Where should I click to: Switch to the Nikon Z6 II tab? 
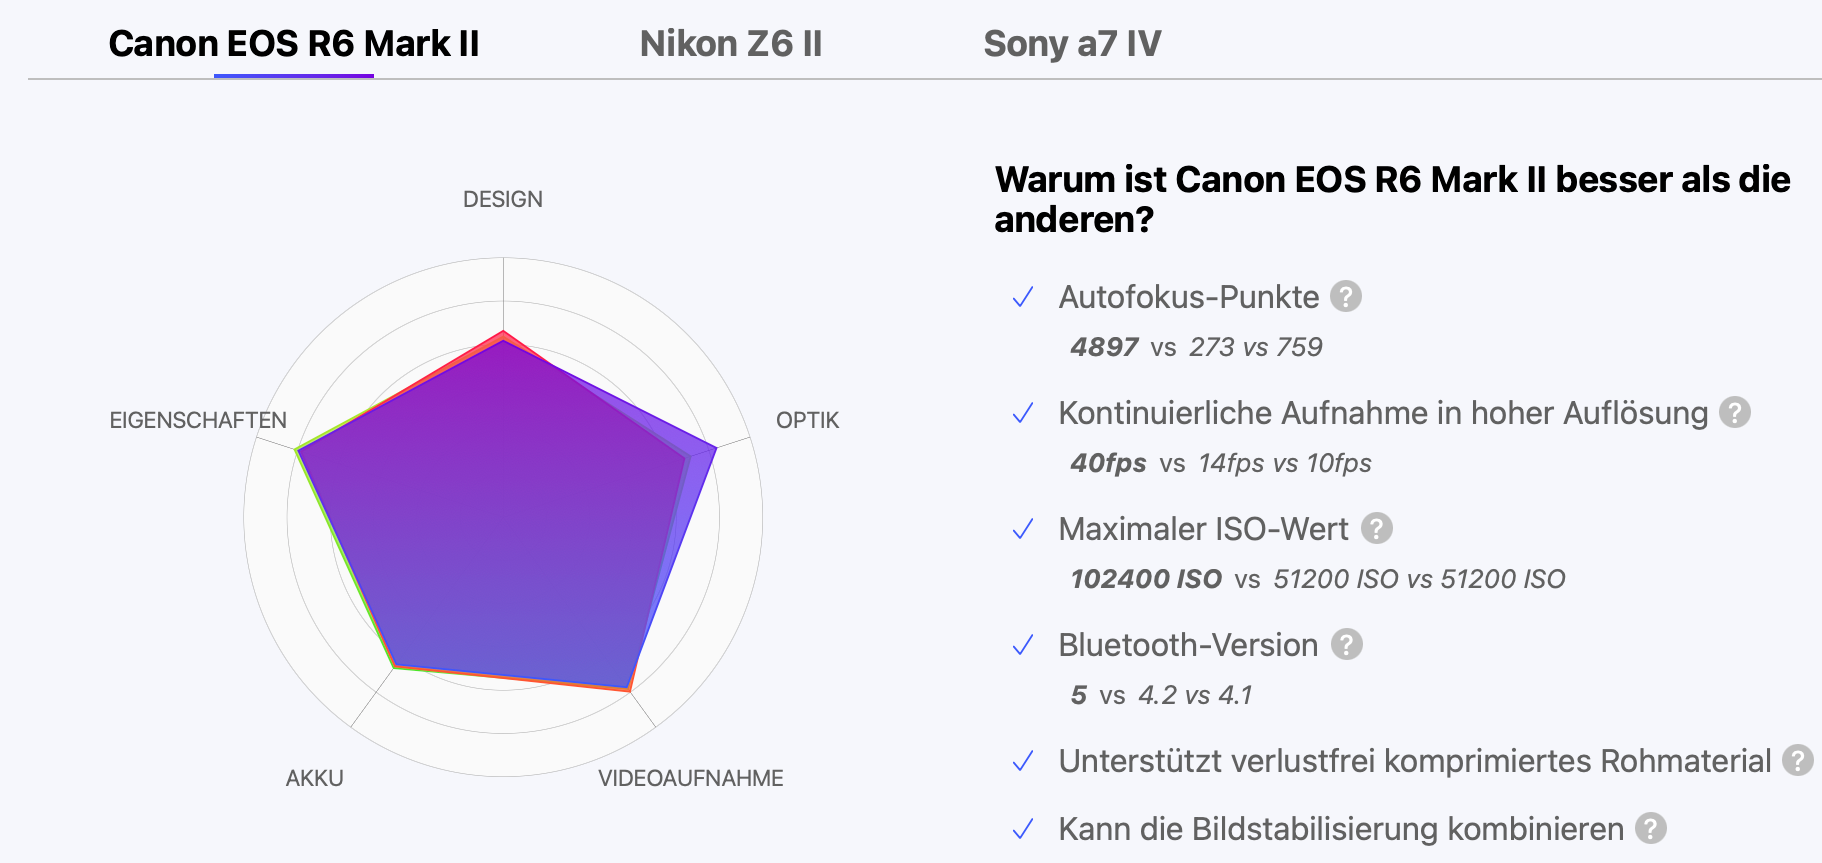click(730, 44)
